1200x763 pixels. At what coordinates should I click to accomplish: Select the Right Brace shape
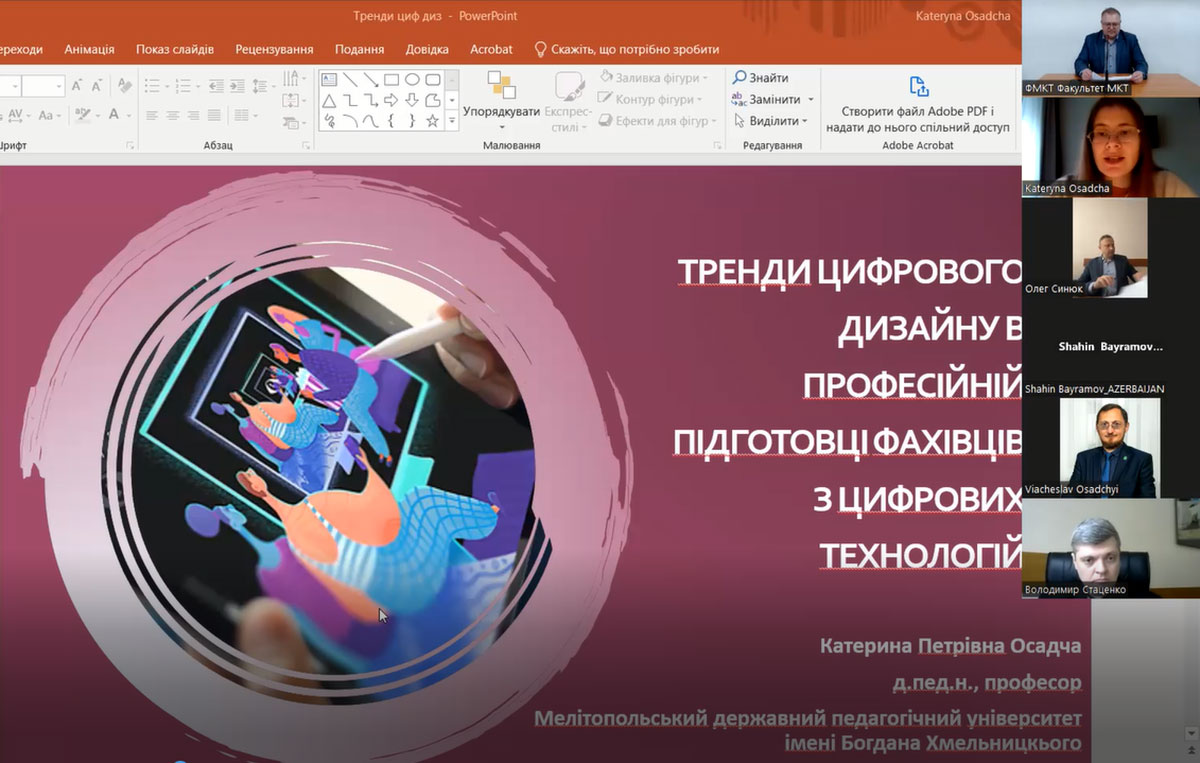[x=412, y=121]
